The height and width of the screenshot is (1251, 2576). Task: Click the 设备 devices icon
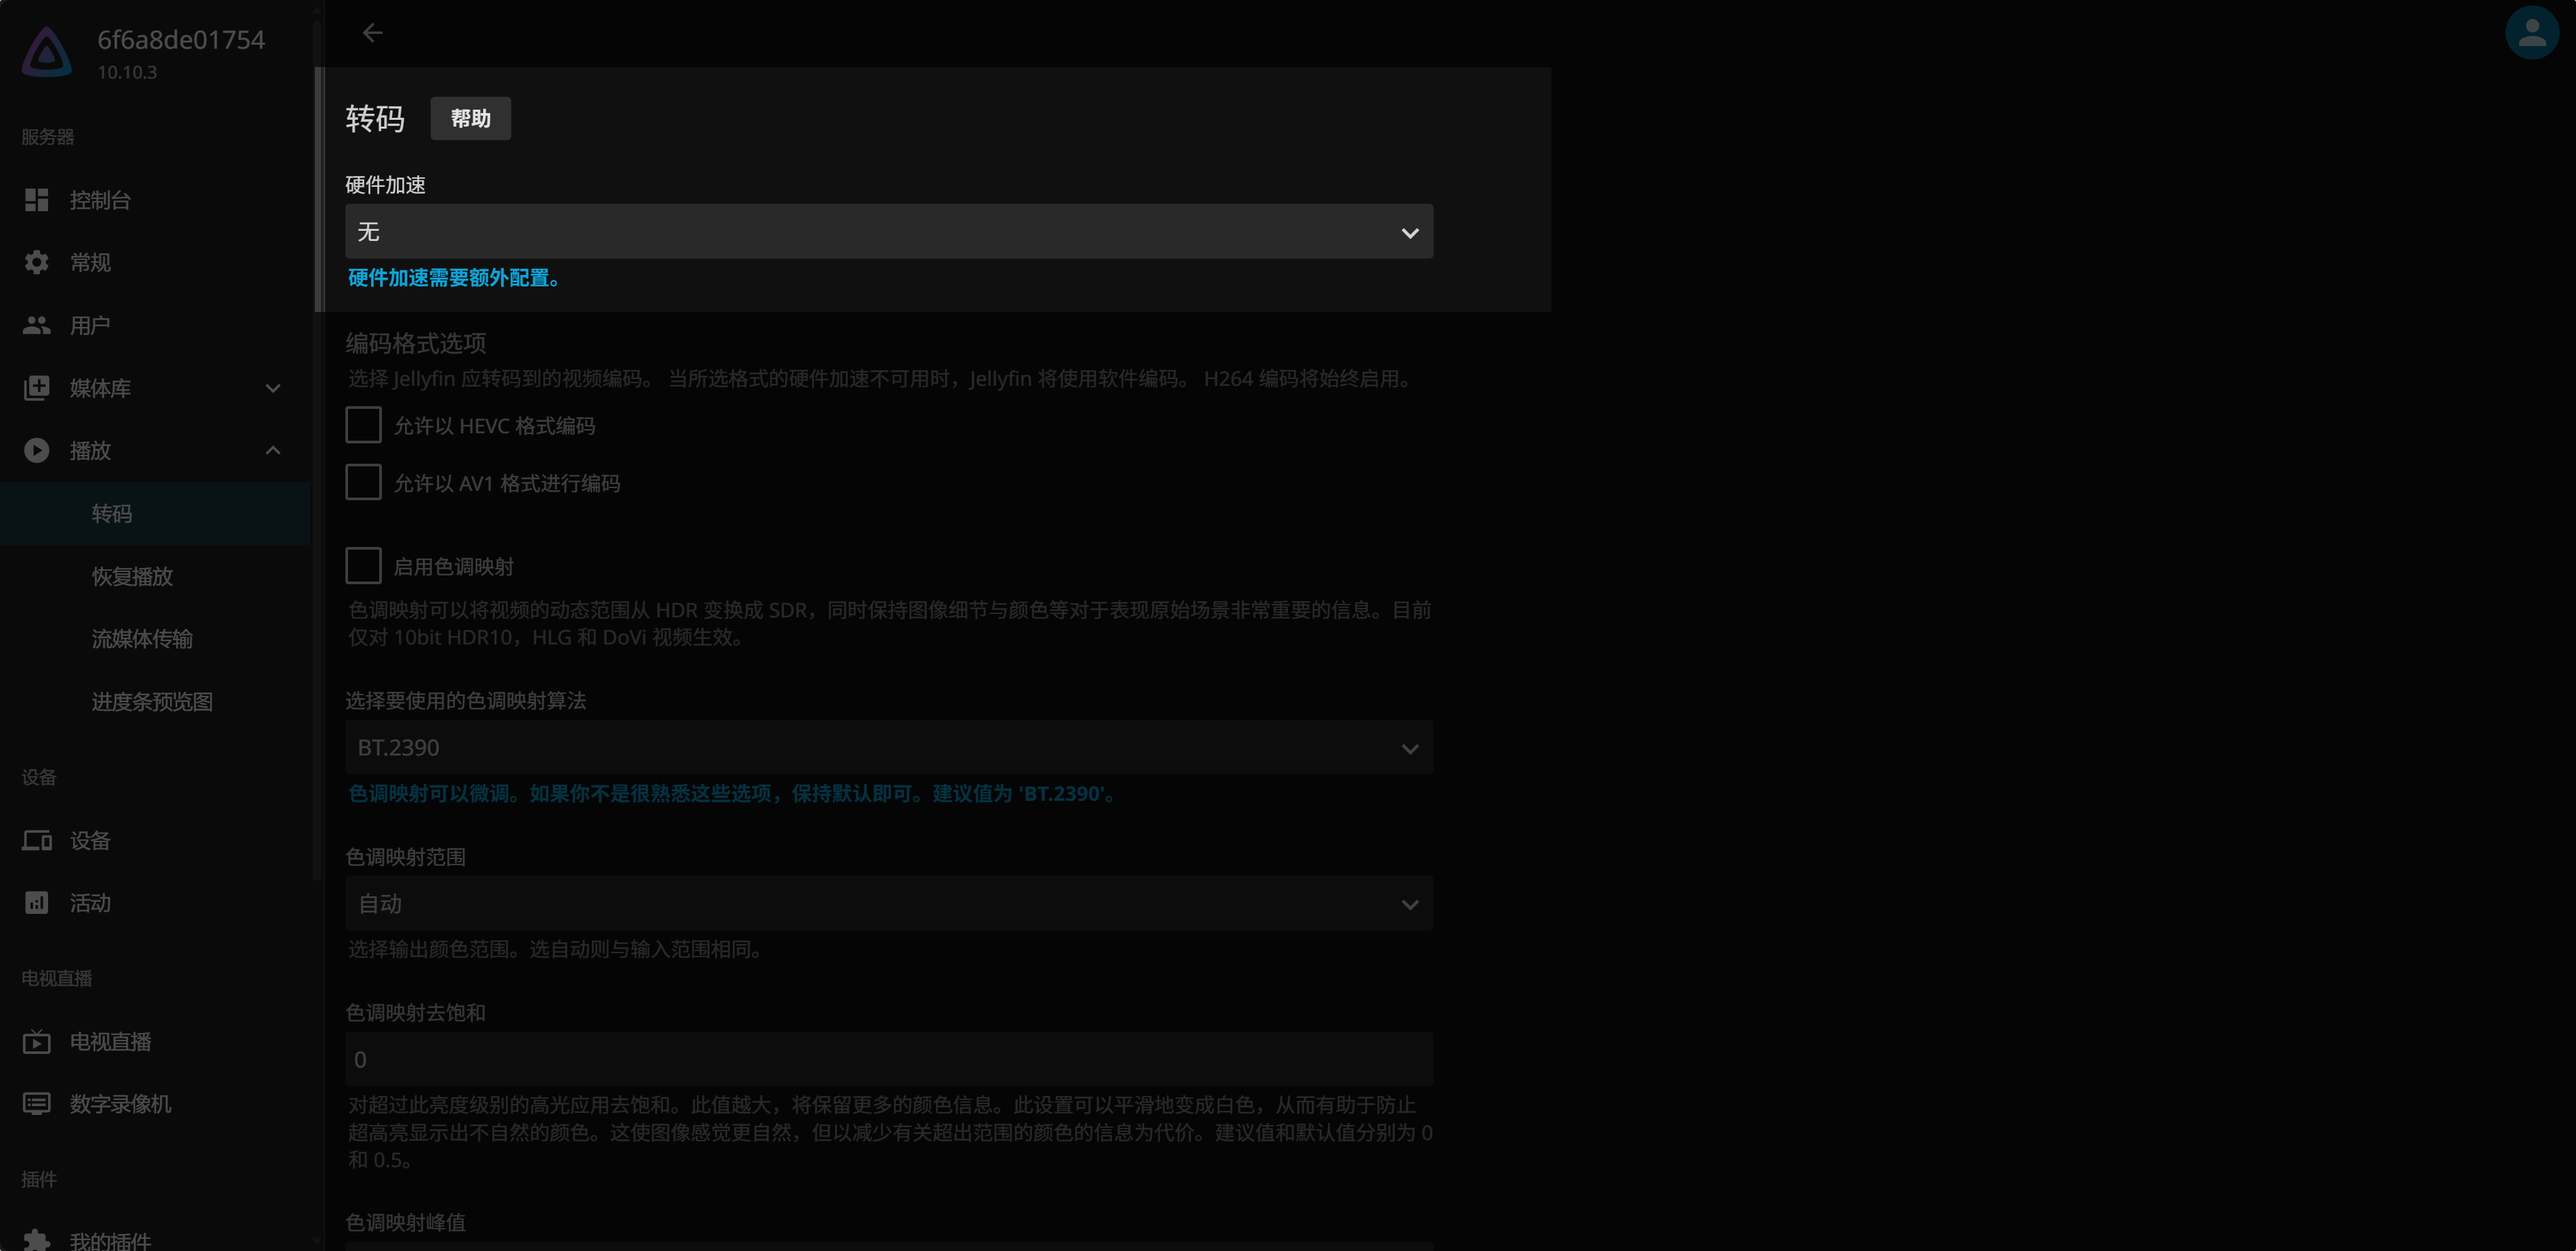(37, 840)
